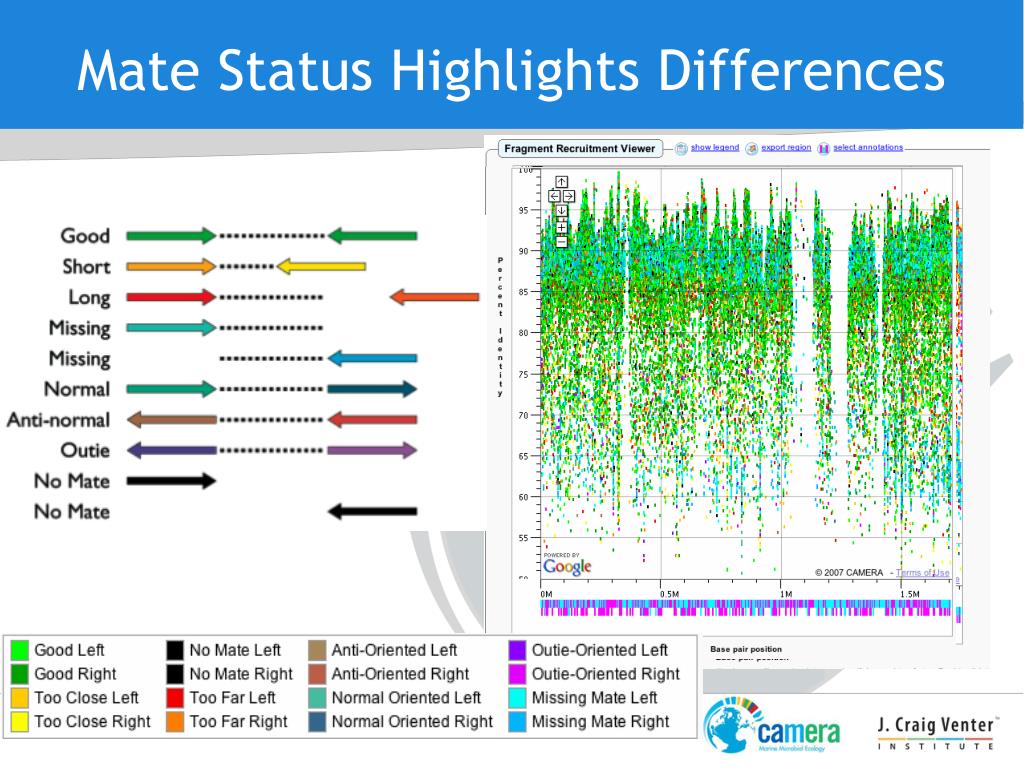Click the Short label in arrow diagram
The width and height of the screenshot is (1024, 777).
point(86,266)
